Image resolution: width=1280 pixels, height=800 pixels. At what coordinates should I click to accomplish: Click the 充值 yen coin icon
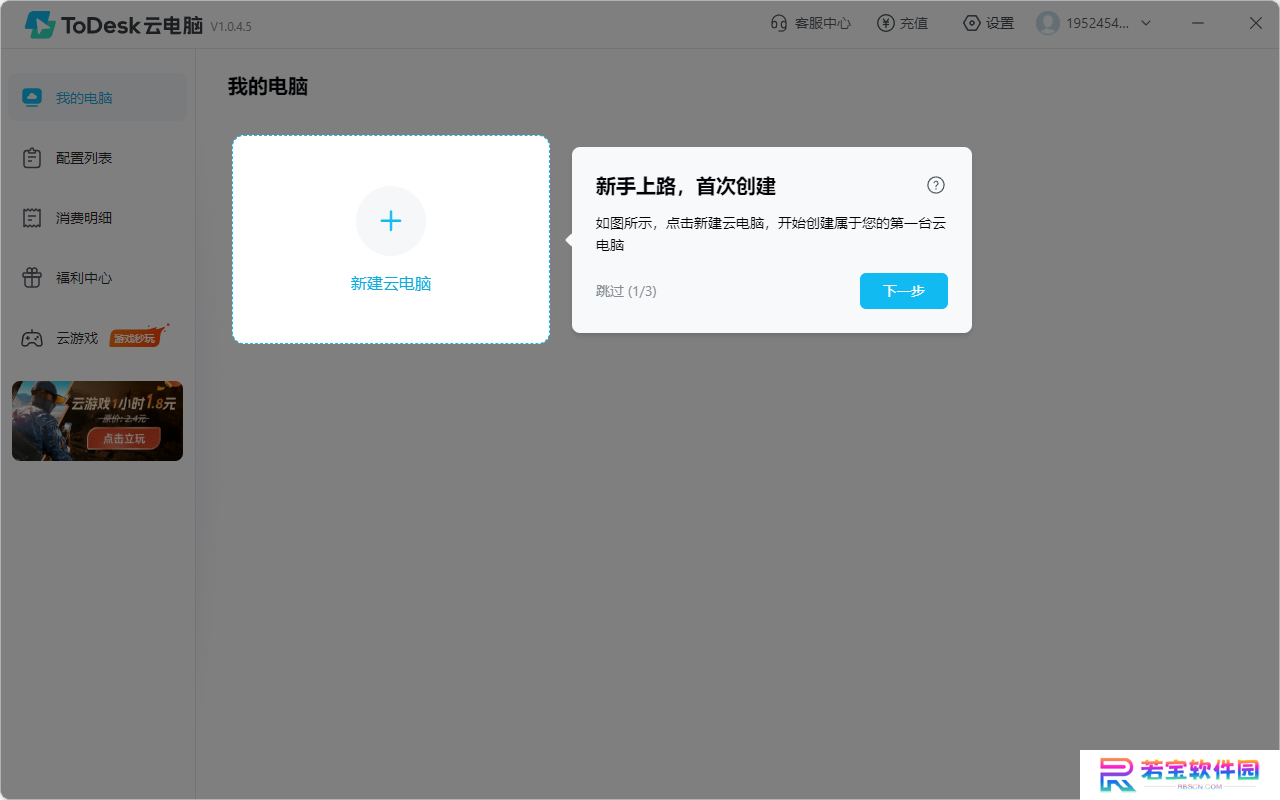tap(885, 23)
